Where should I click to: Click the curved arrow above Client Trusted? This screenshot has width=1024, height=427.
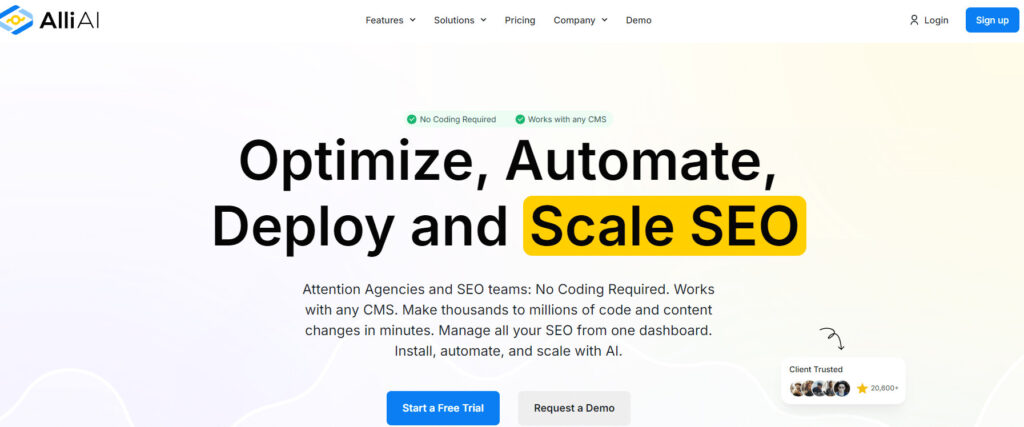click(x=832, y=338)
